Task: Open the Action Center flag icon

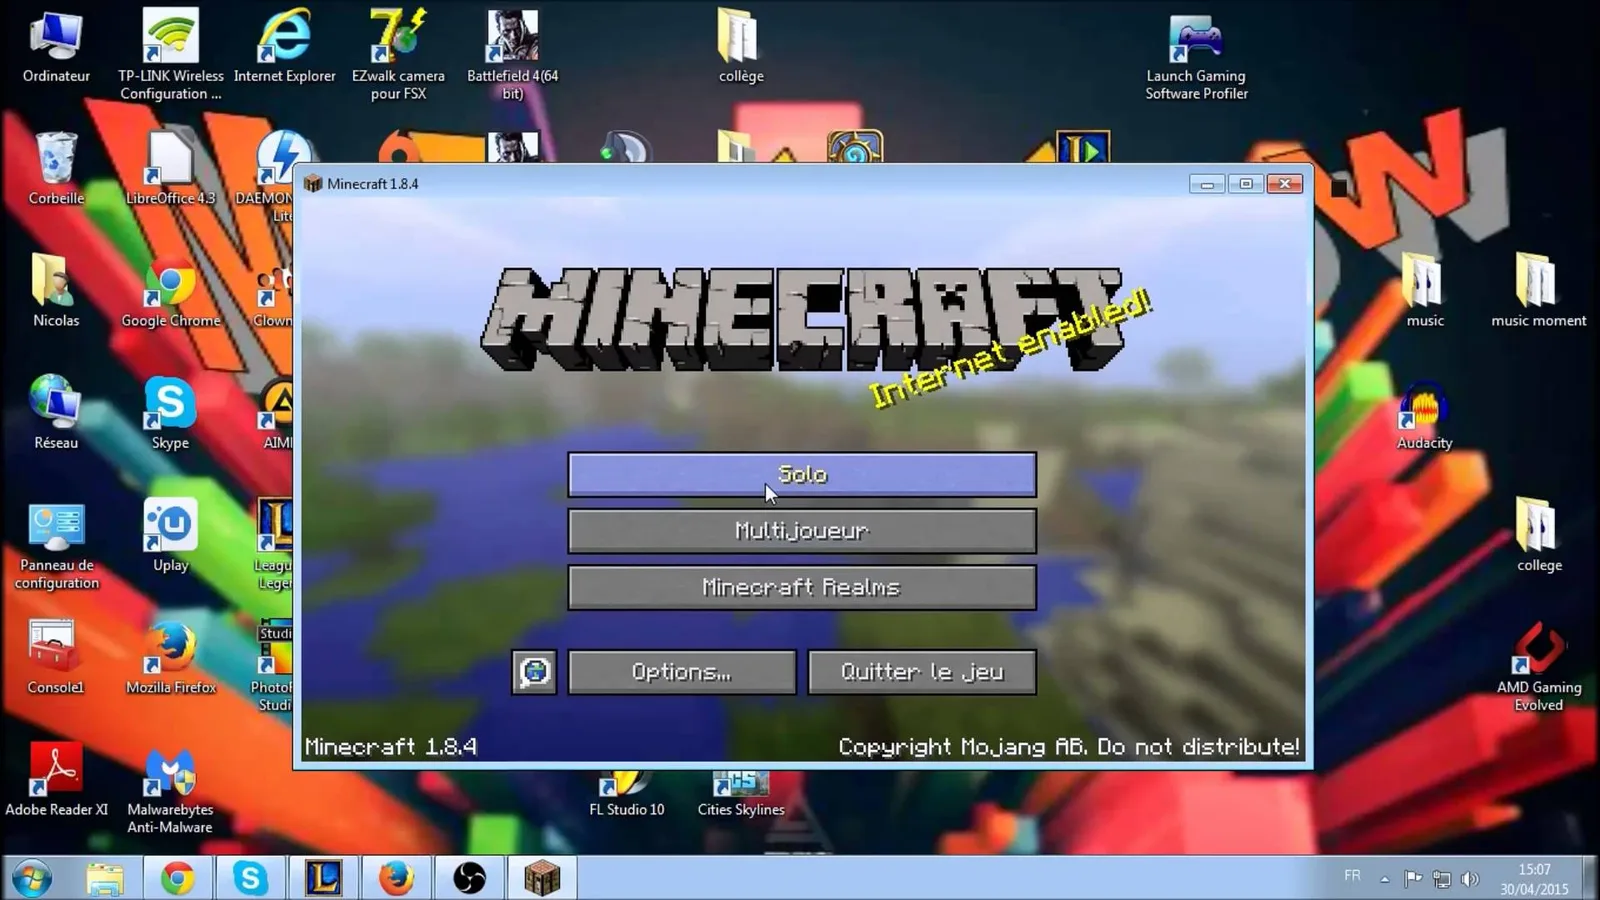Action: coord(1413,879)
